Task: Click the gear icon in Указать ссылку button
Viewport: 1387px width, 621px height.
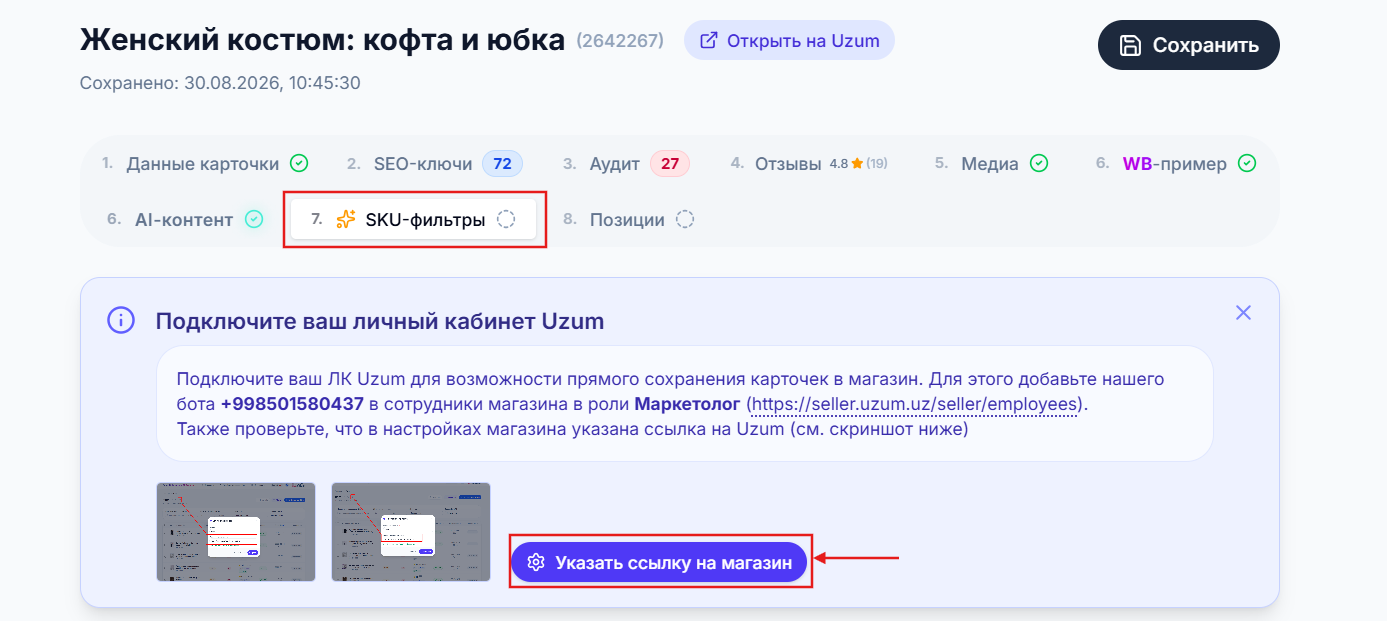Action: (x=536, y=563)
